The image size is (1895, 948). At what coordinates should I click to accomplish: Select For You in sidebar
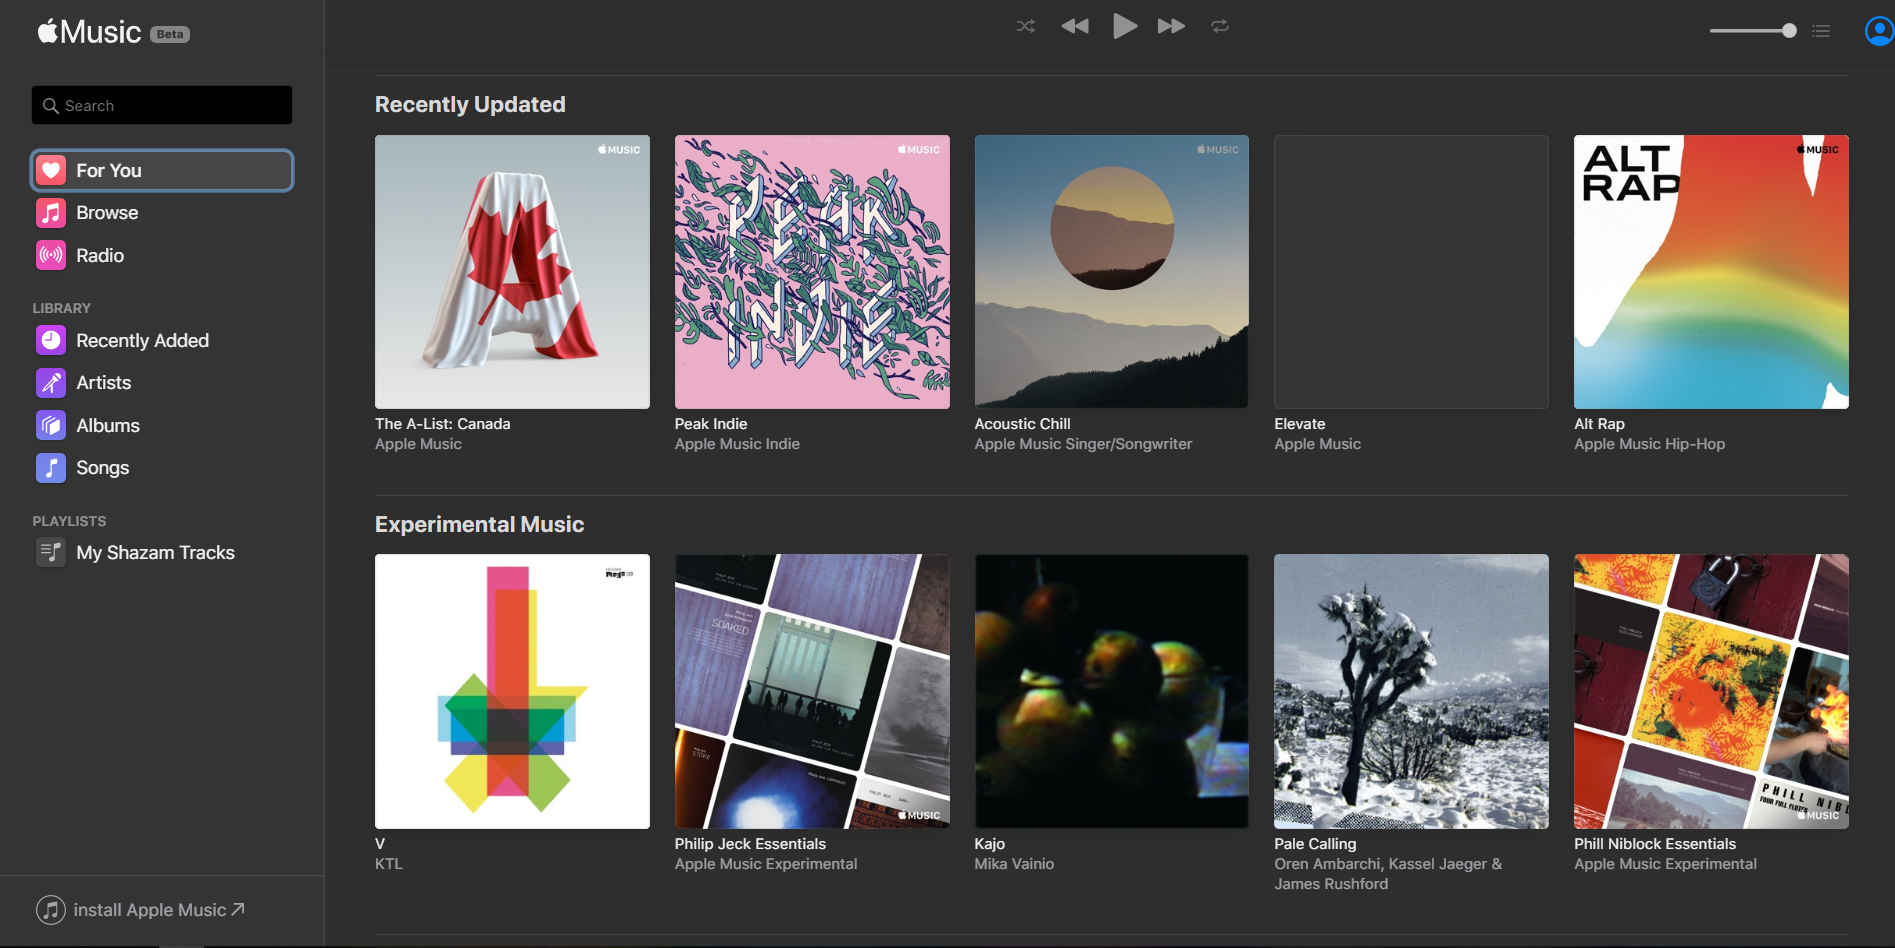(x=162, y=170)
